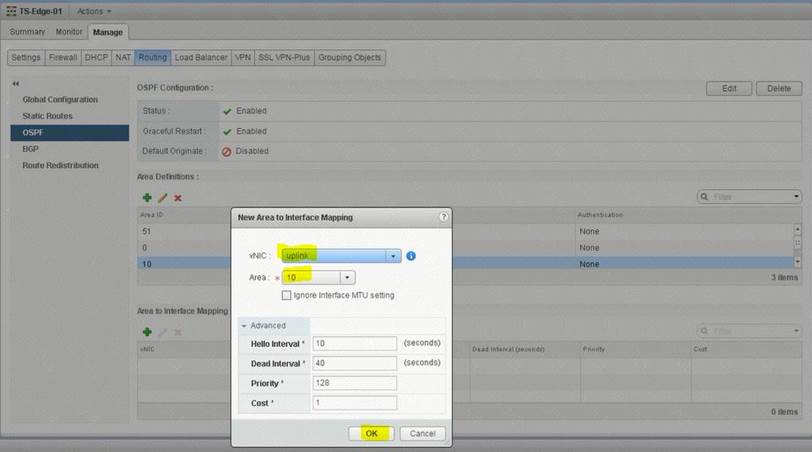The width and height of the screenshot is (812, 452).
Task: Click the pencil edit icon under Area Definitions
Action: coord(162,197)
